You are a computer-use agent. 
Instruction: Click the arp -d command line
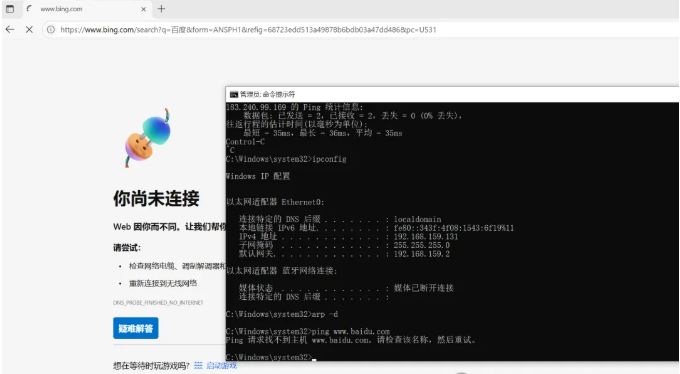(282, 314)
